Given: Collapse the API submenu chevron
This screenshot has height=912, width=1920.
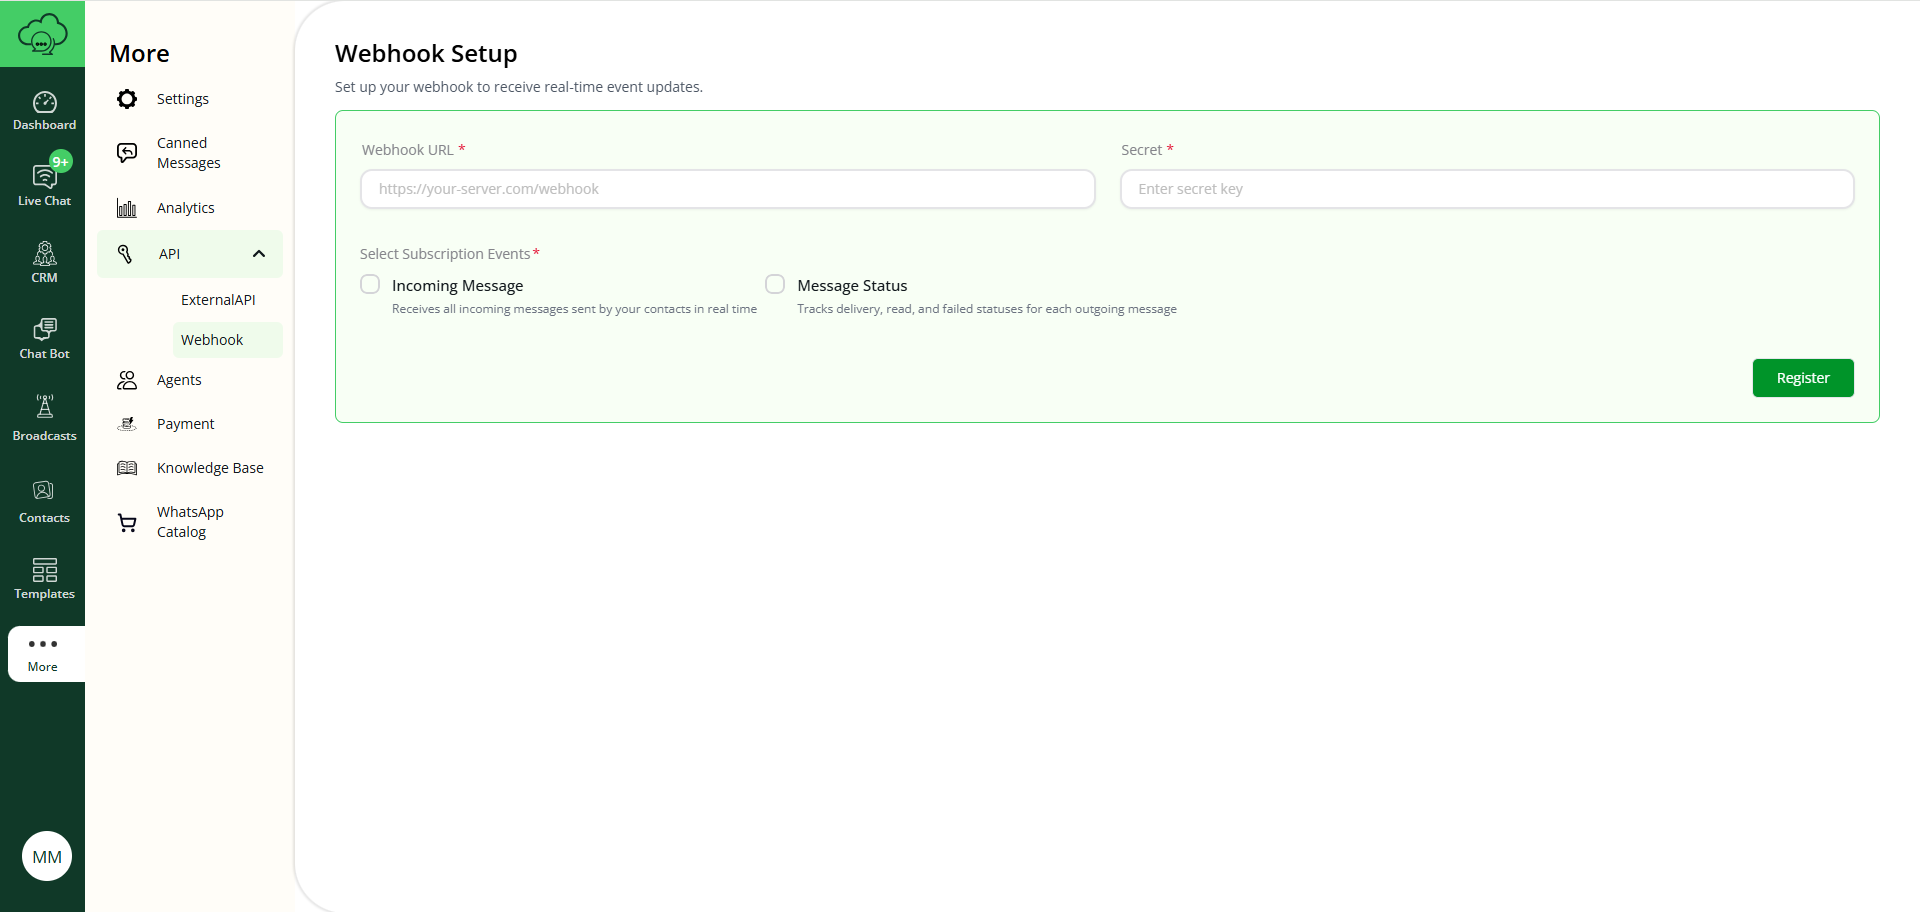Looking at the screenshot, I should click(259, 254).
